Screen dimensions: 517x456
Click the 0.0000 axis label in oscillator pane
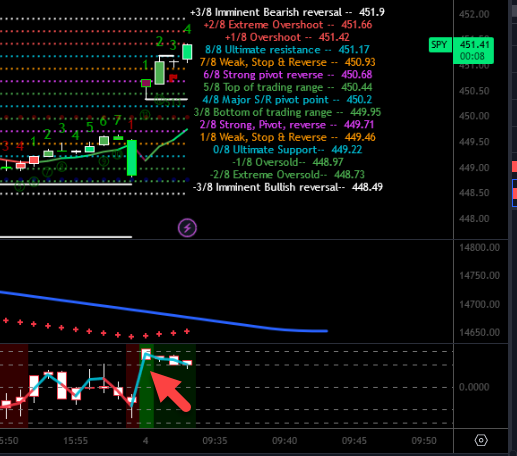474,387
